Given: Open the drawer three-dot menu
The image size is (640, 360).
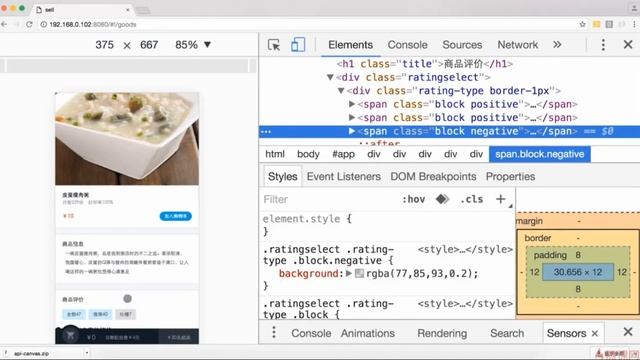Looking at the screenshot, I should click(x=274, y=333).
